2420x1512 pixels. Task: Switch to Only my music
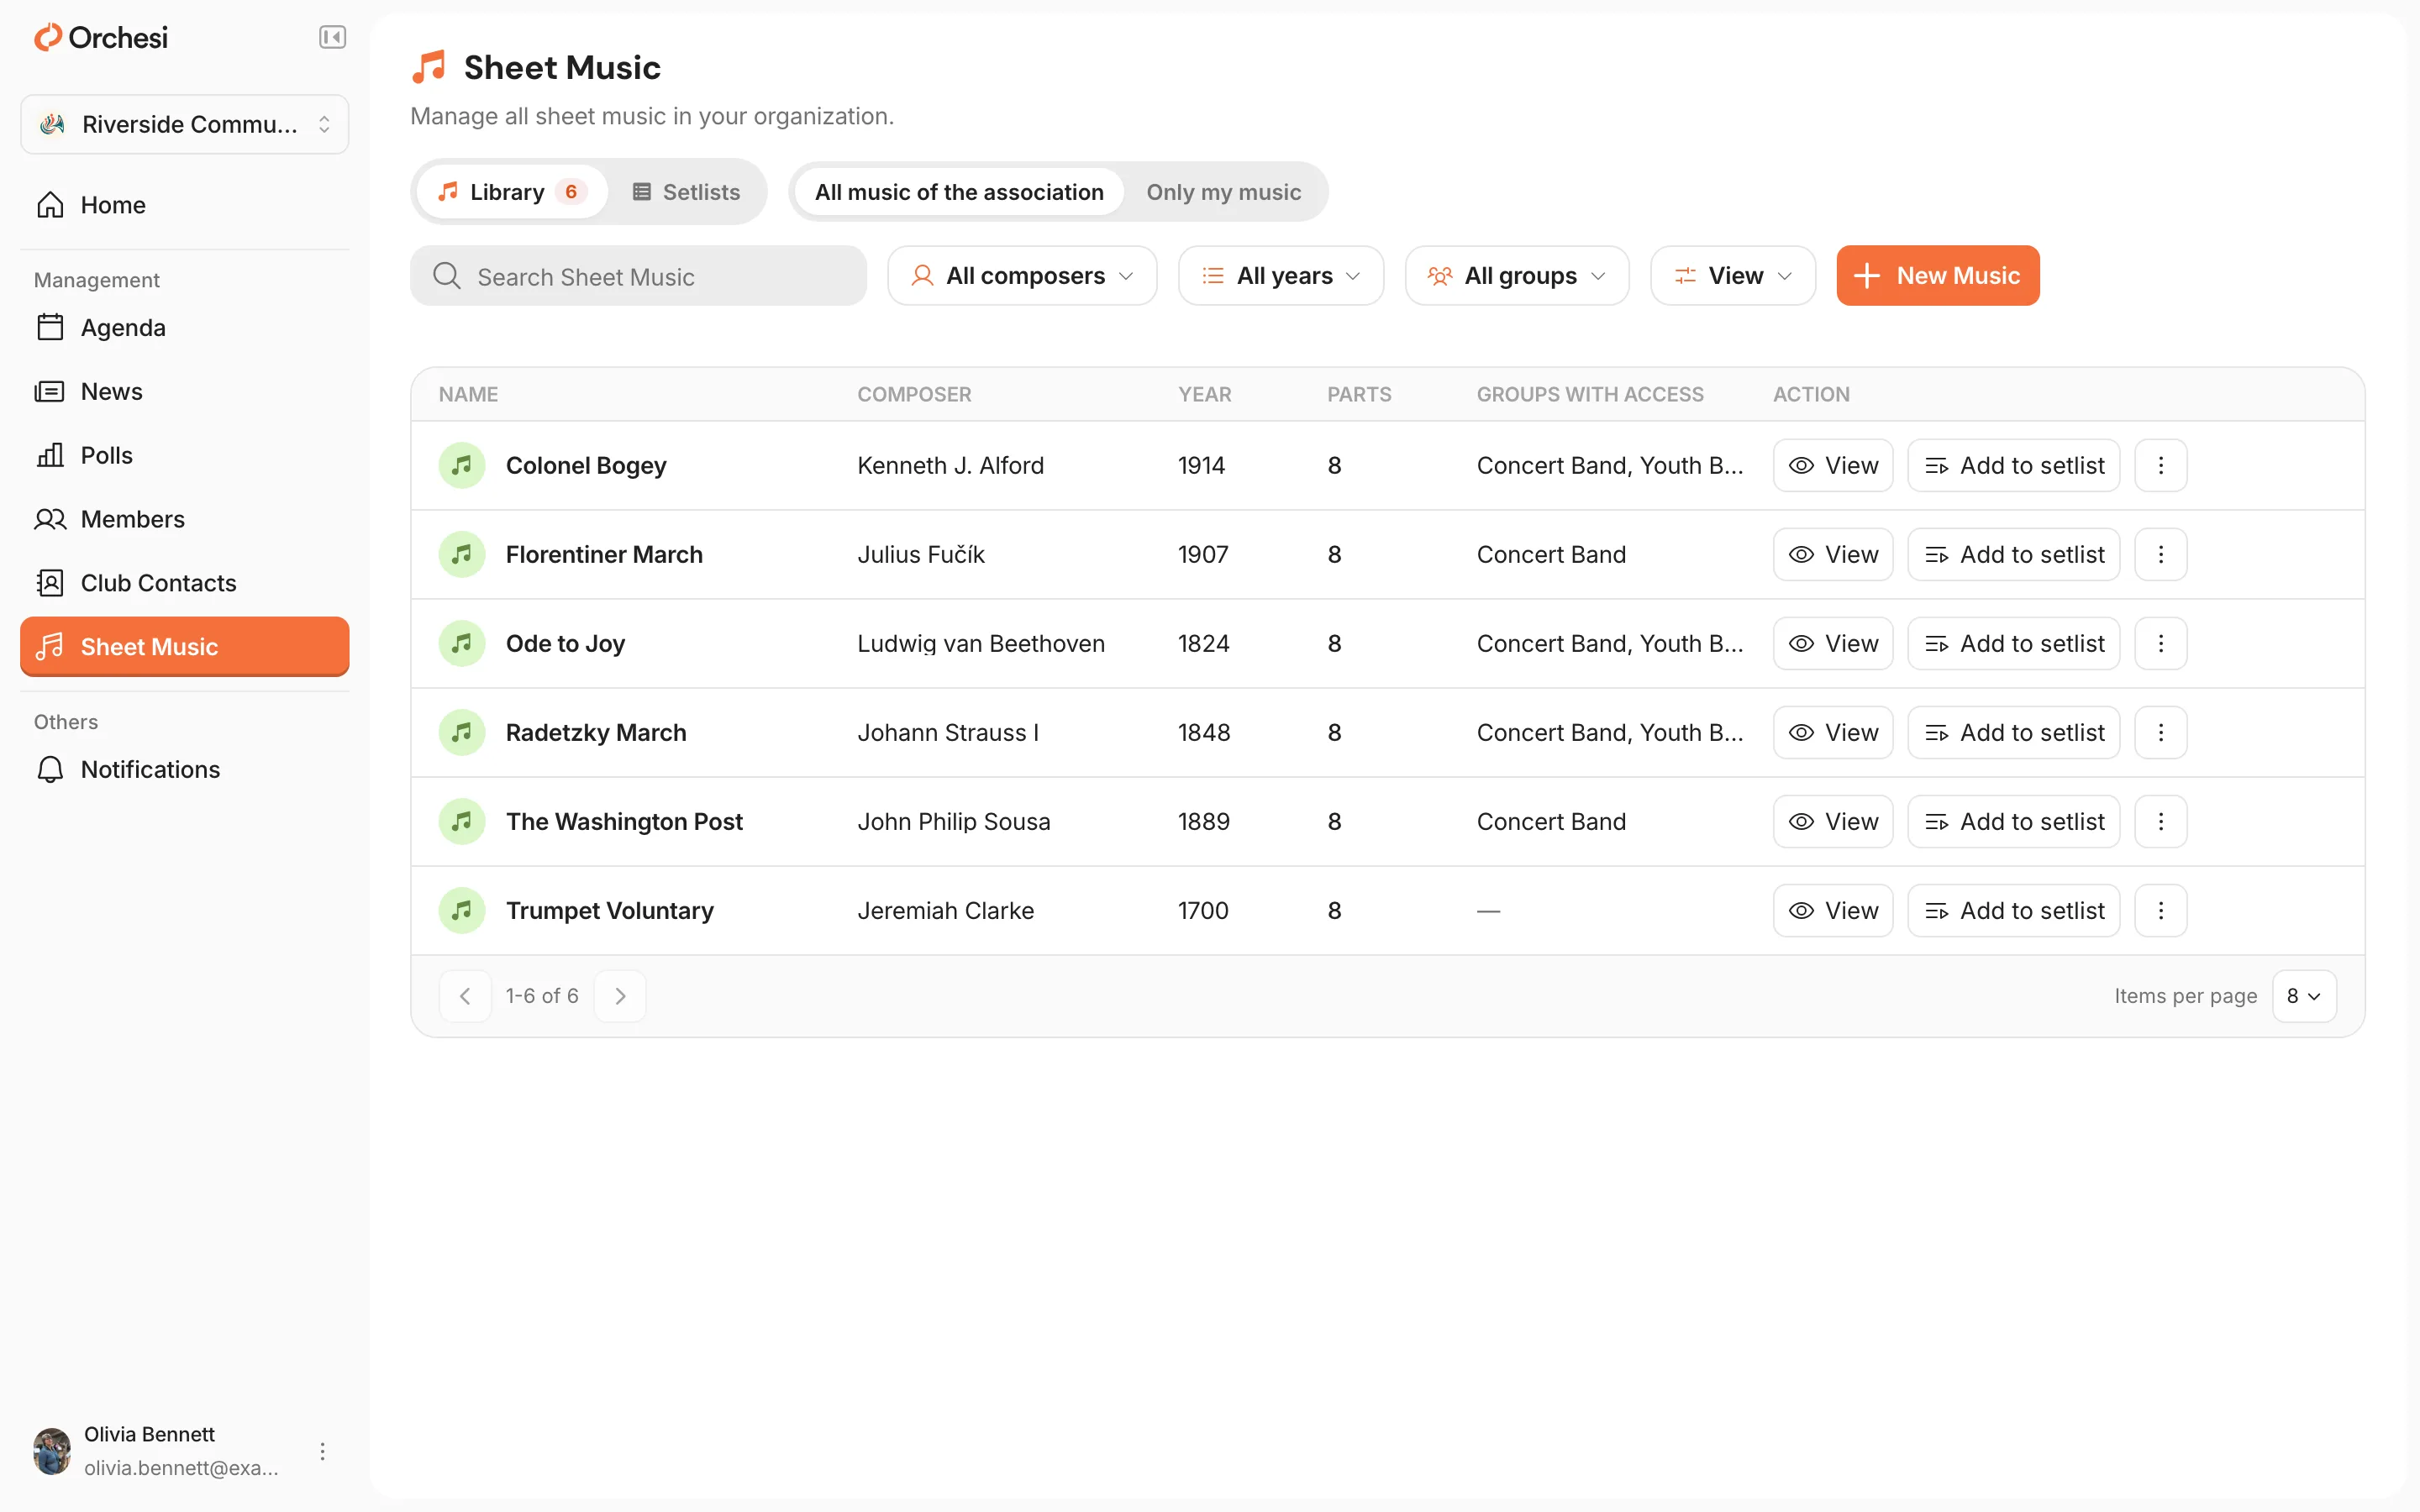[x=1223, y=192]
